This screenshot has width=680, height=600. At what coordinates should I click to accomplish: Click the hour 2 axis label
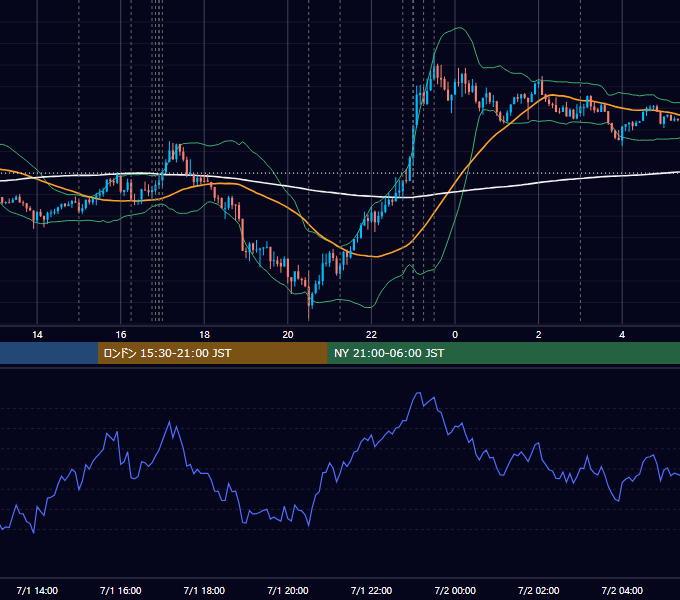(539, 335)
